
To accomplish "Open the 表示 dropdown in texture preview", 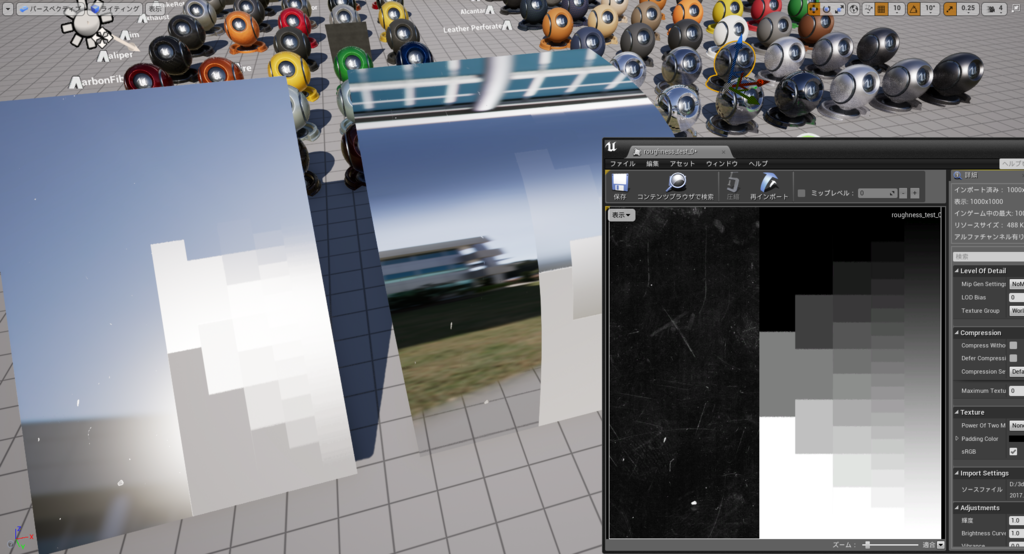I will tap(621, 215).
